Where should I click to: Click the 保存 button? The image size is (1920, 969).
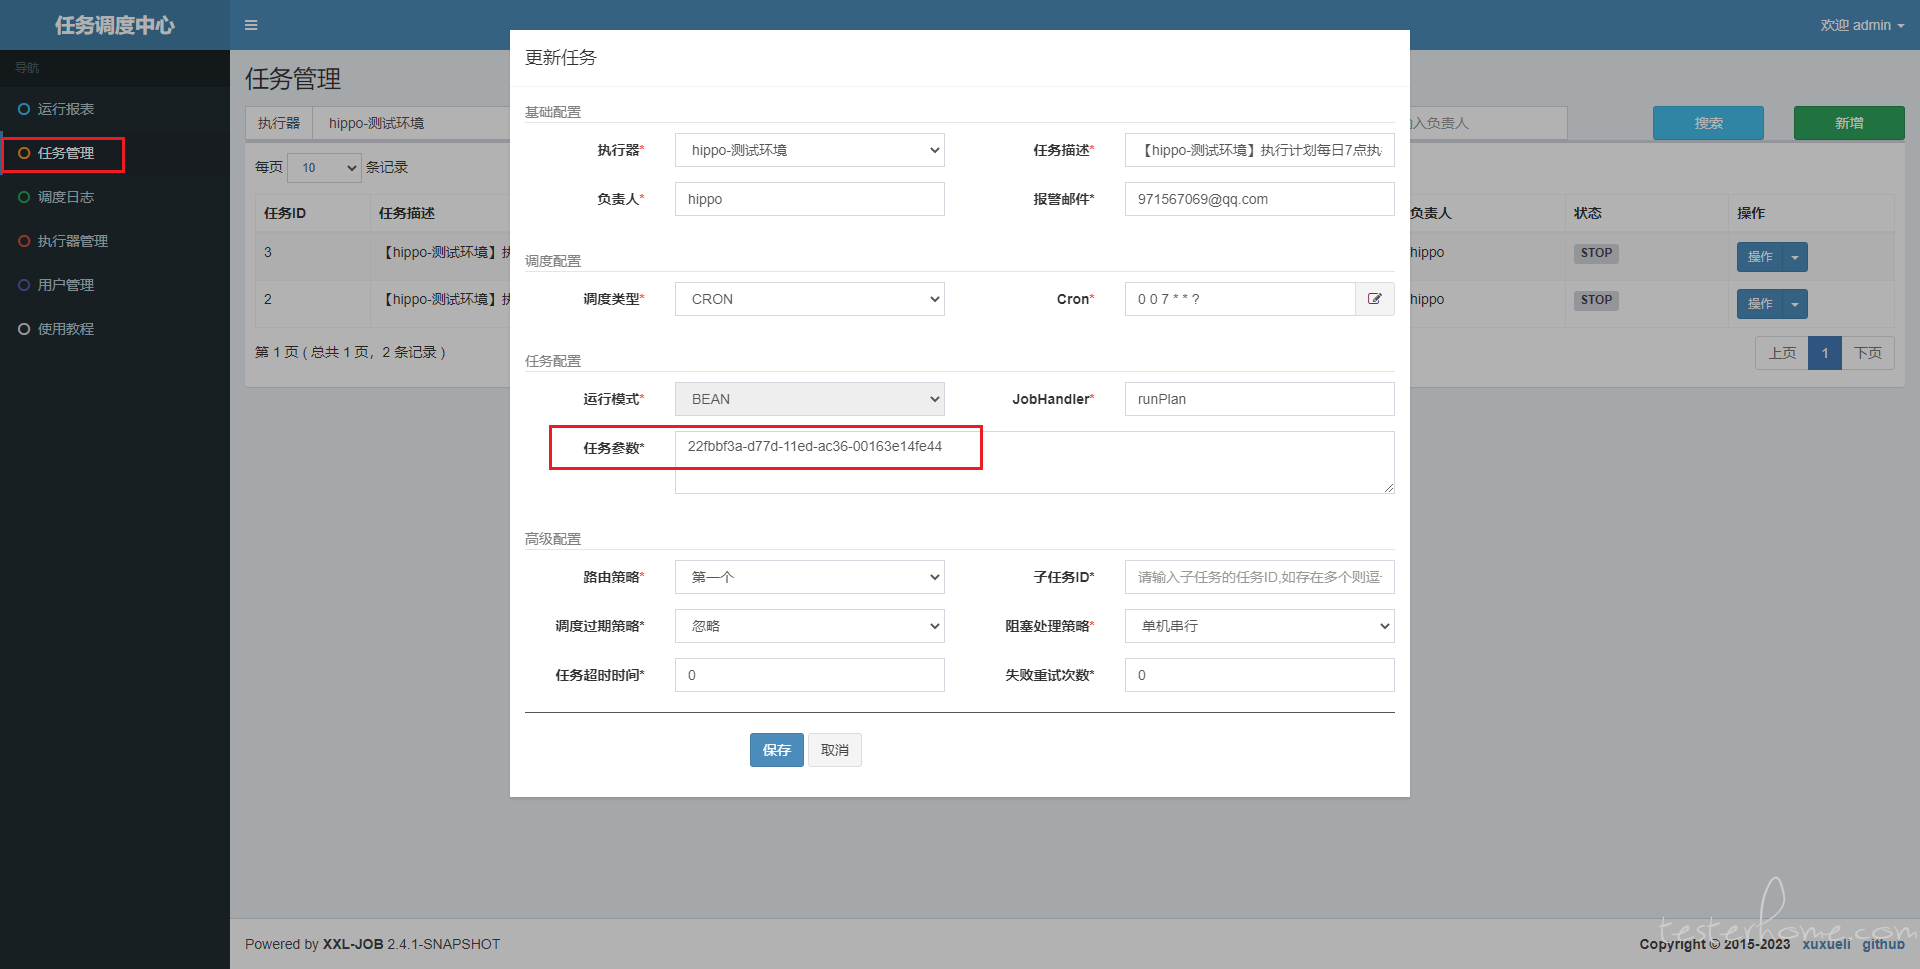[x=777, y=750]
